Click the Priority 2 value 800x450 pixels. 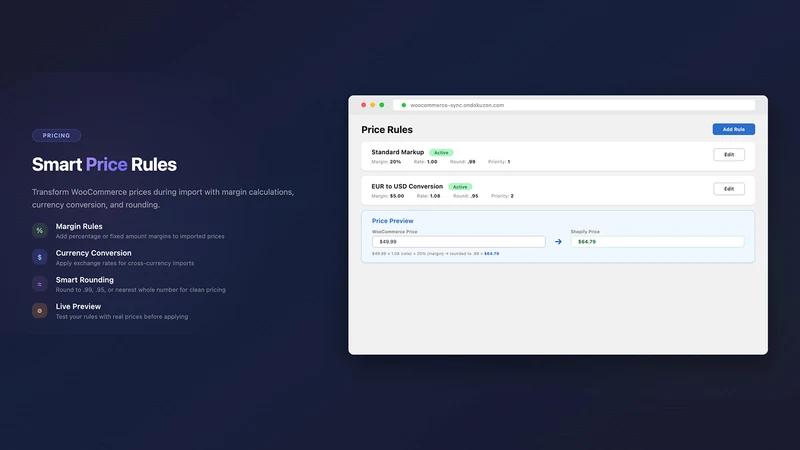[x=512, y=196]
